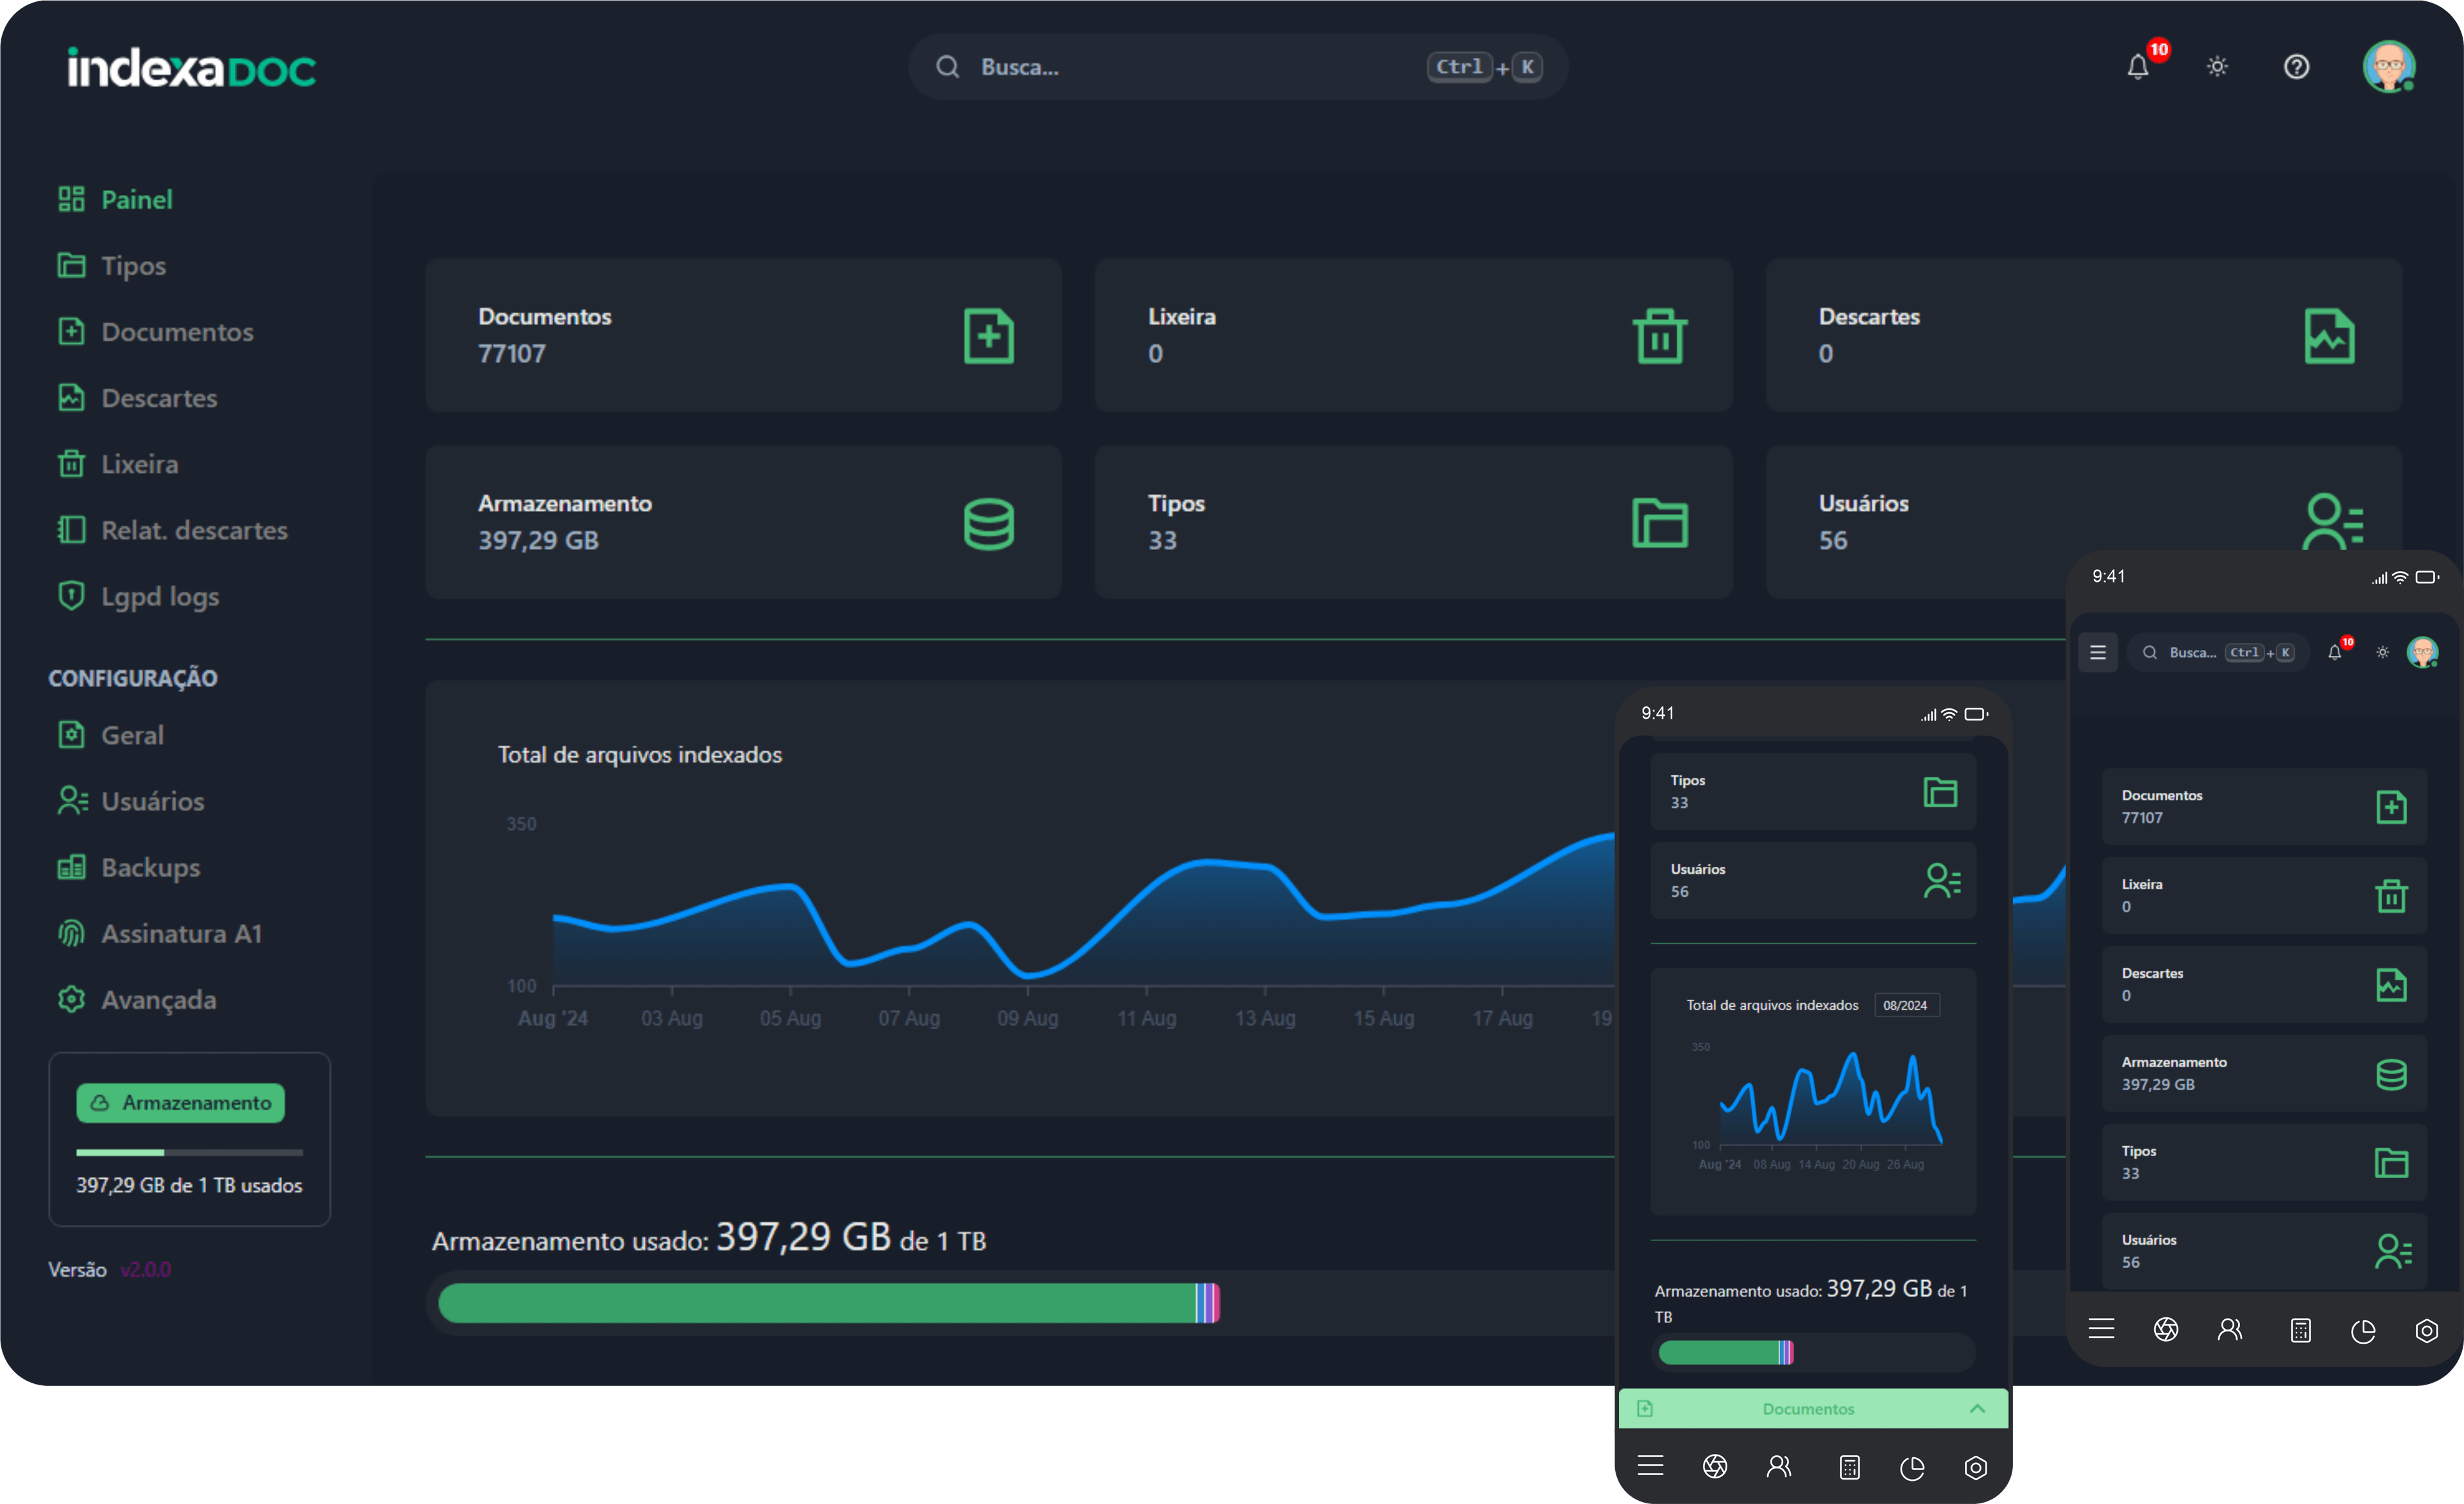Click the 'Total de arquivos indexados' desktop title
The image size is (2464, 1504).
pos(640,755)
